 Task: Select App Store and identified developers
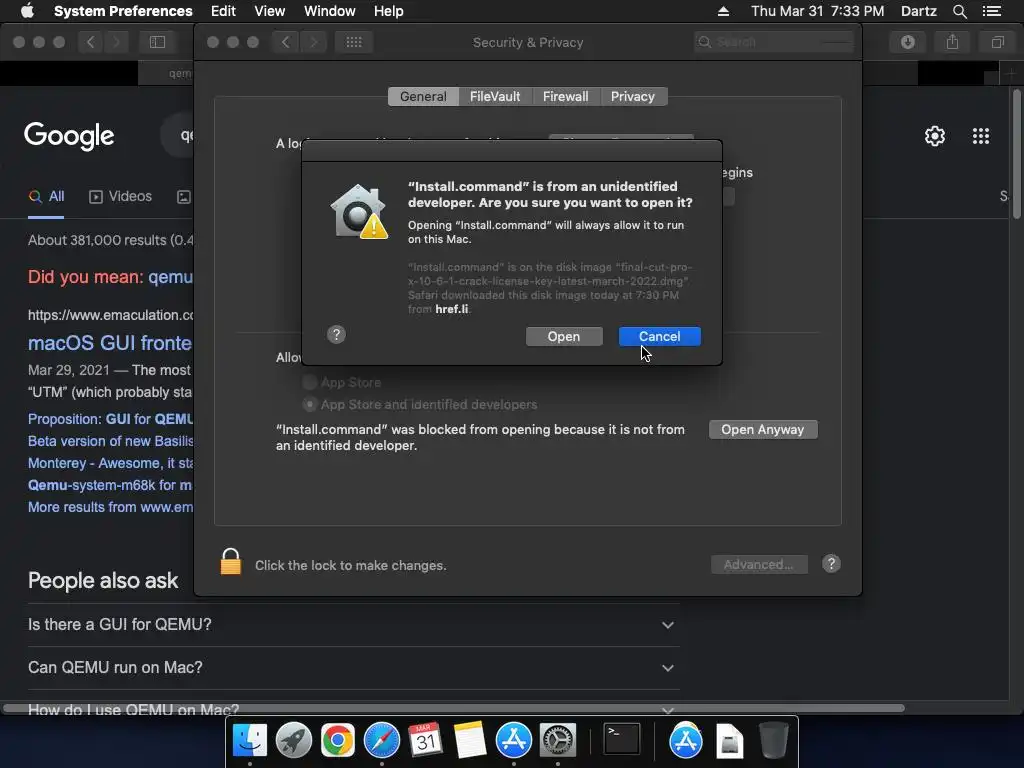(x=310, y=404)
